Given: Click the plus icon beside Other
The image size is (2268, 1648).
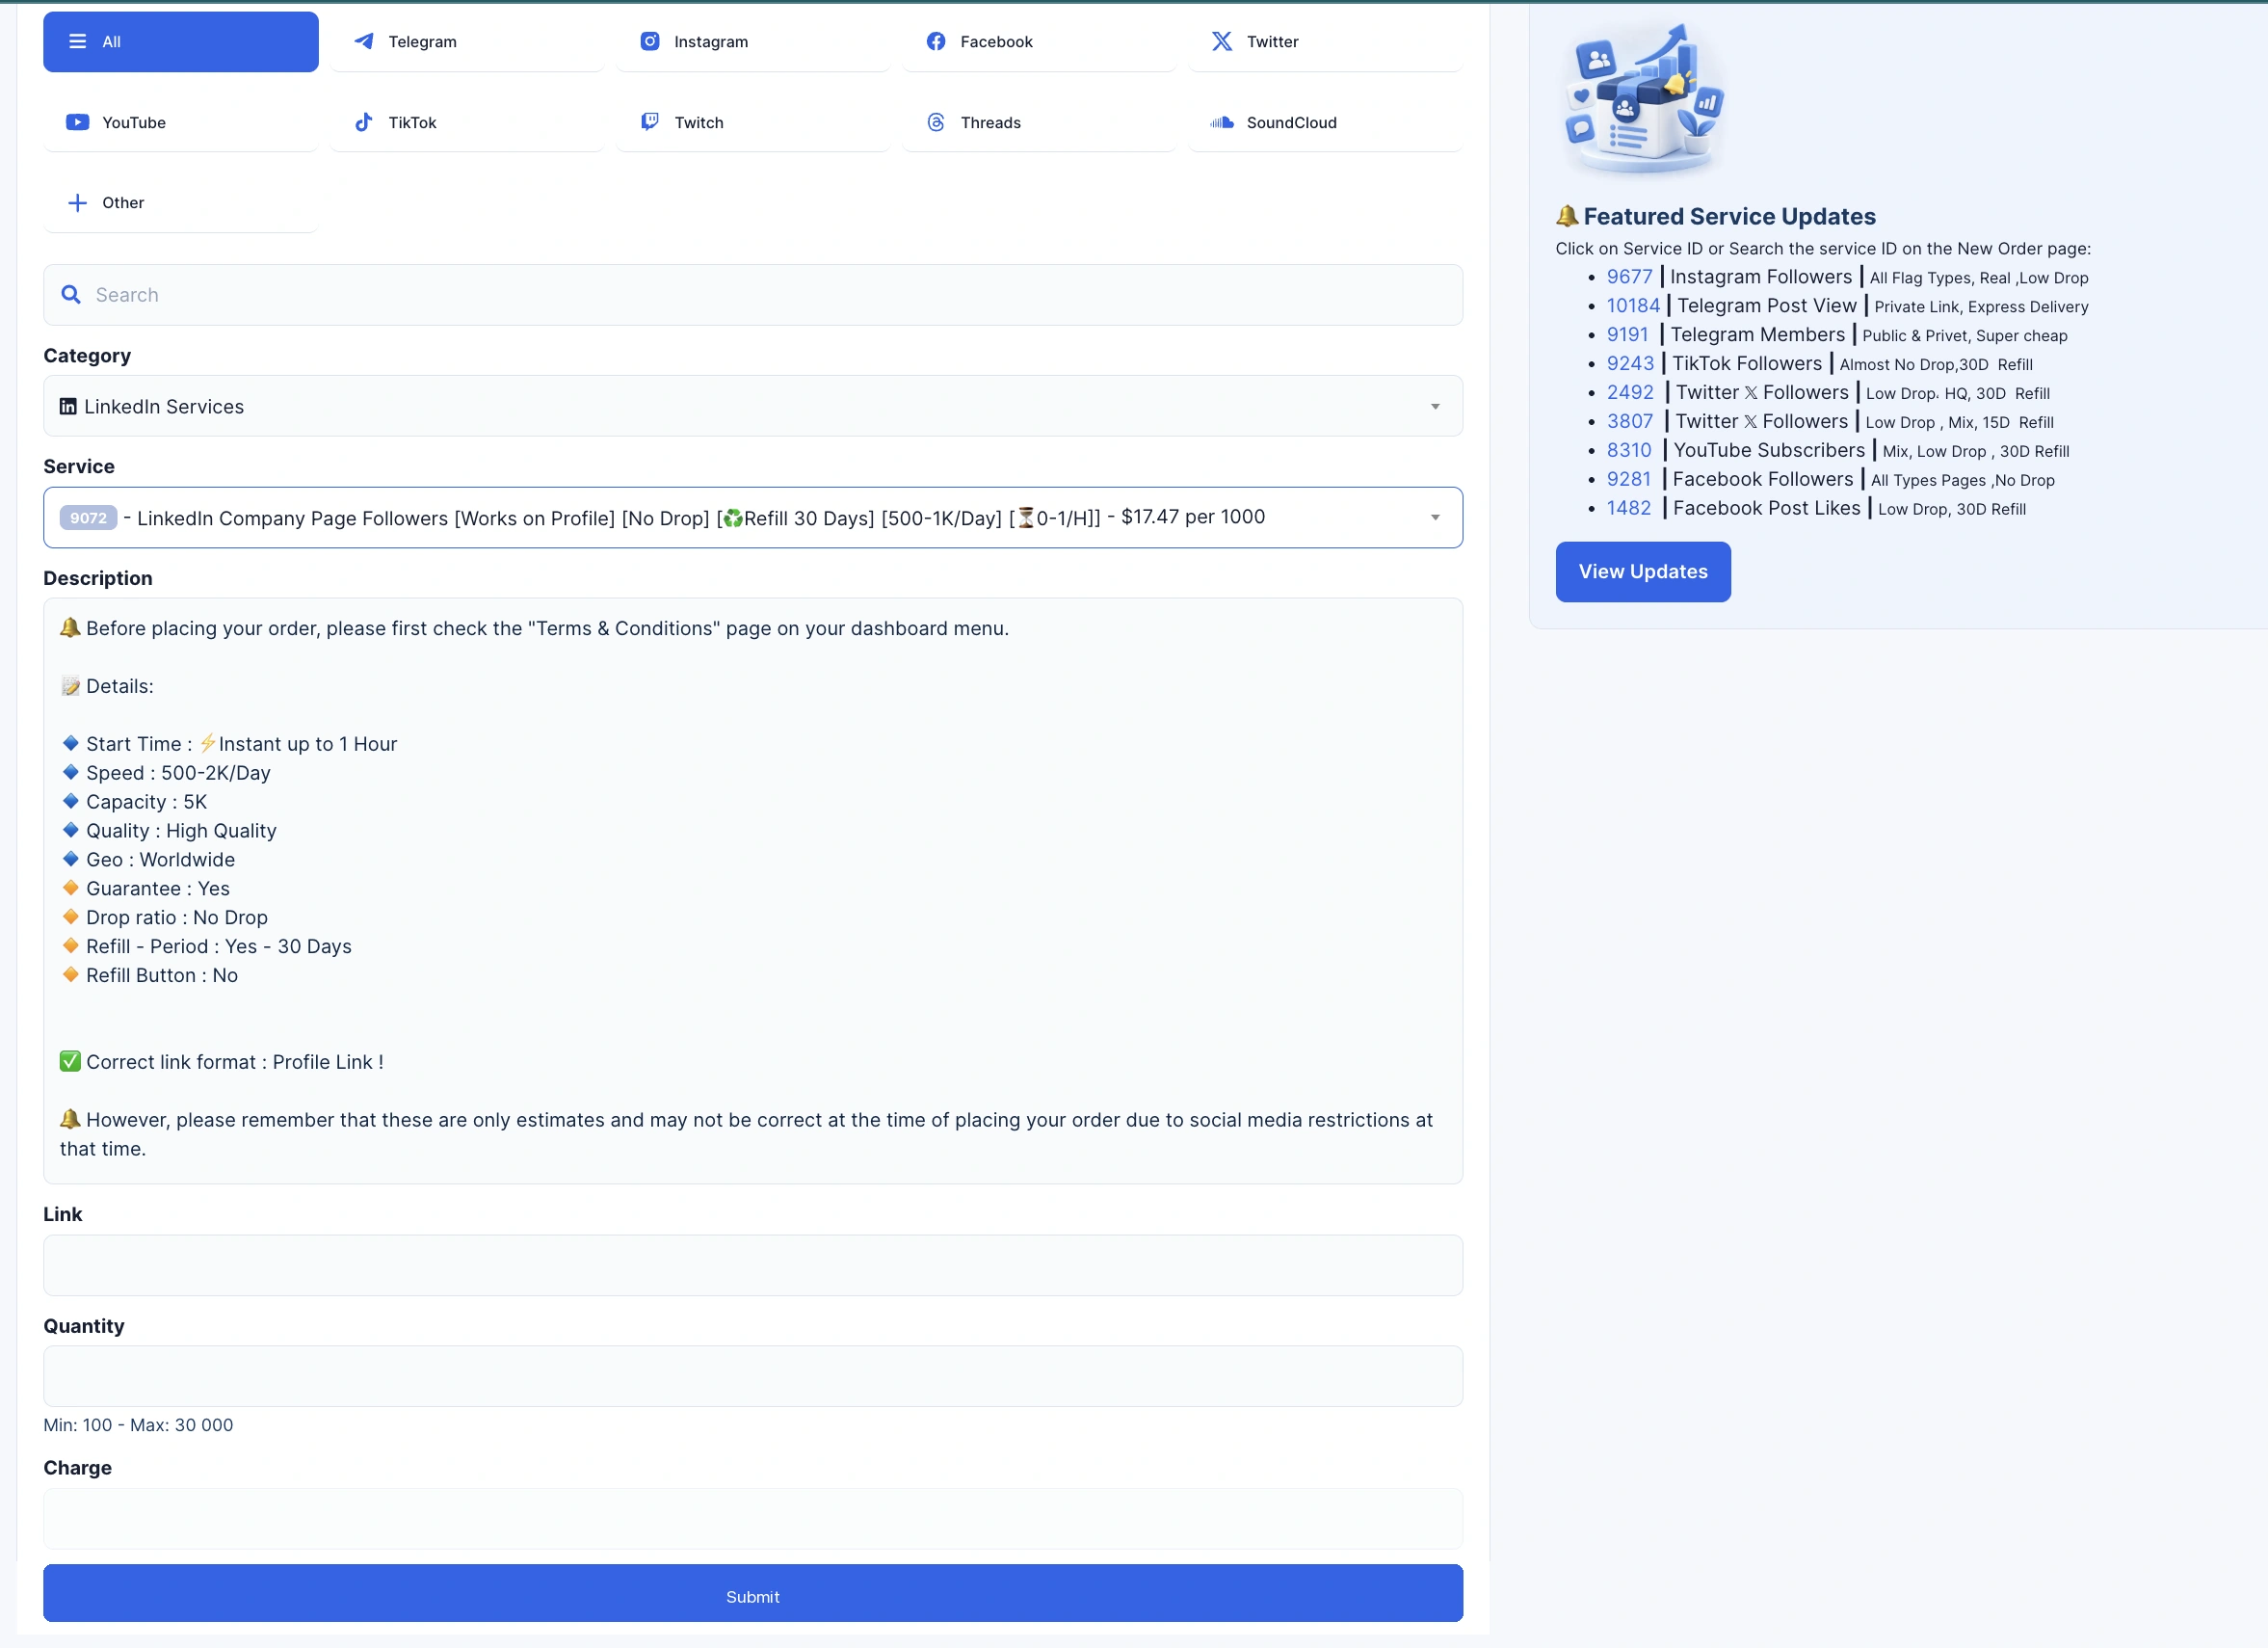Looking at the screenshot, I should click(x=77, y=203).
